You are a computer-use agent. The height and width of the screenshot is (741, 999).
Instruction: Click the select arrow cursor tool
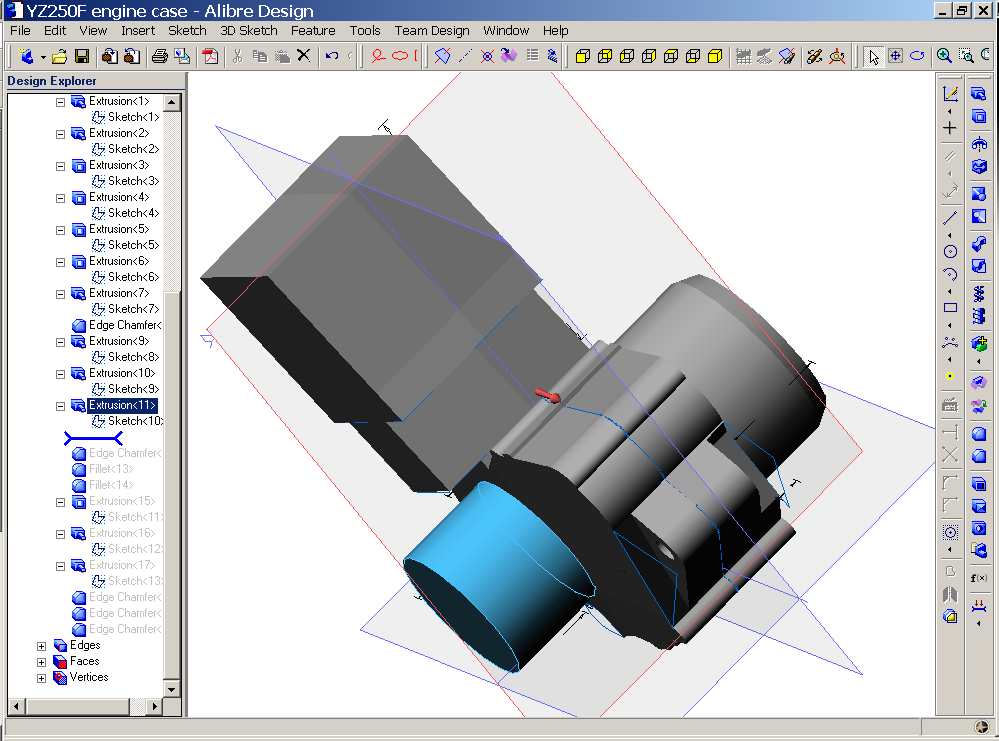873,57
